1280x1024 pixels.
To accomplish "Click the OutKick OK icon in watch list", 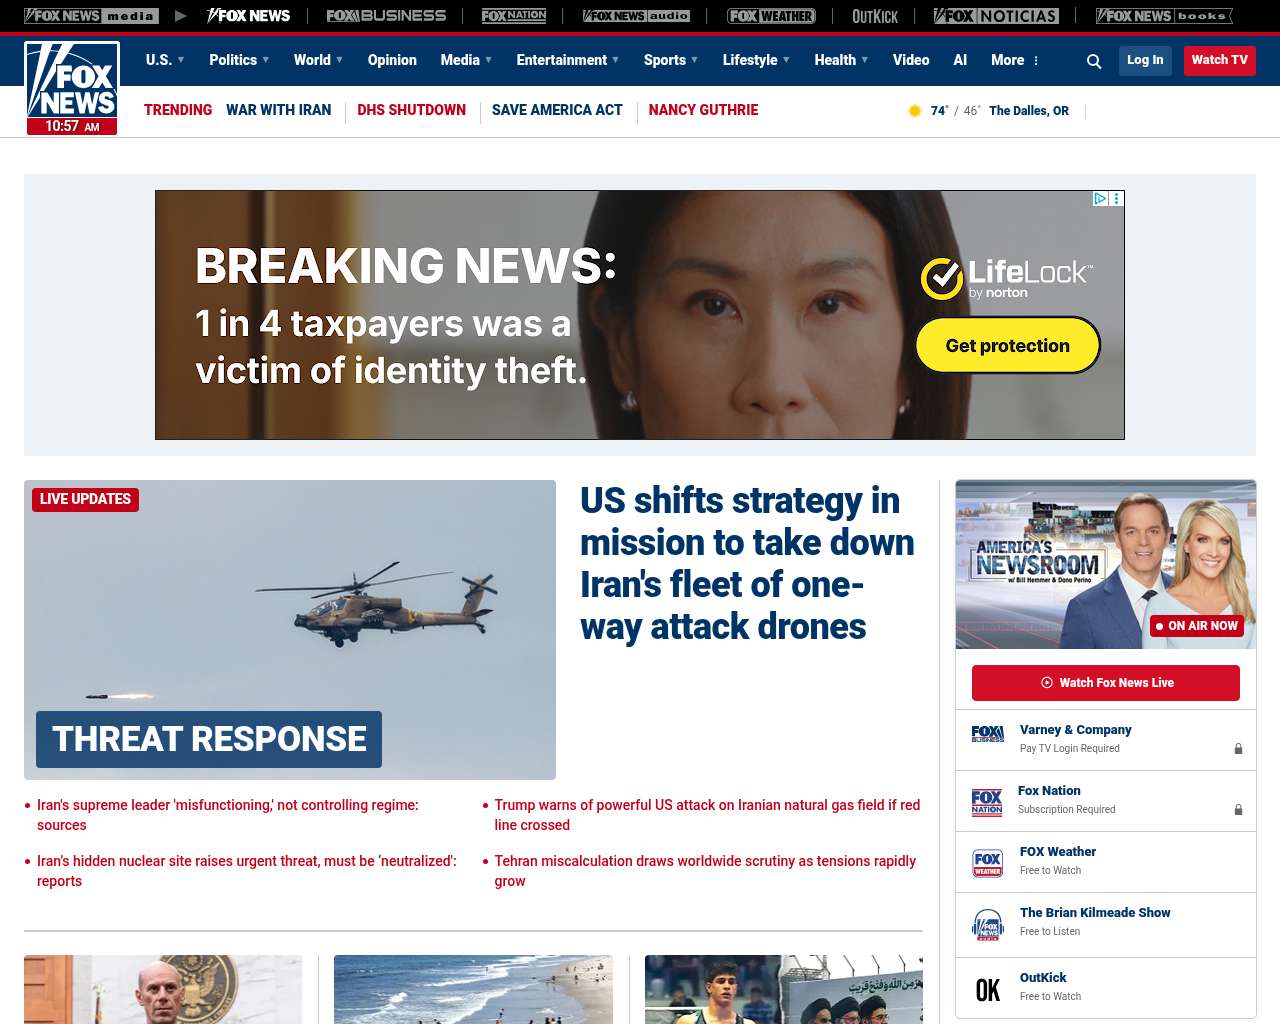I will pos(987,990).
